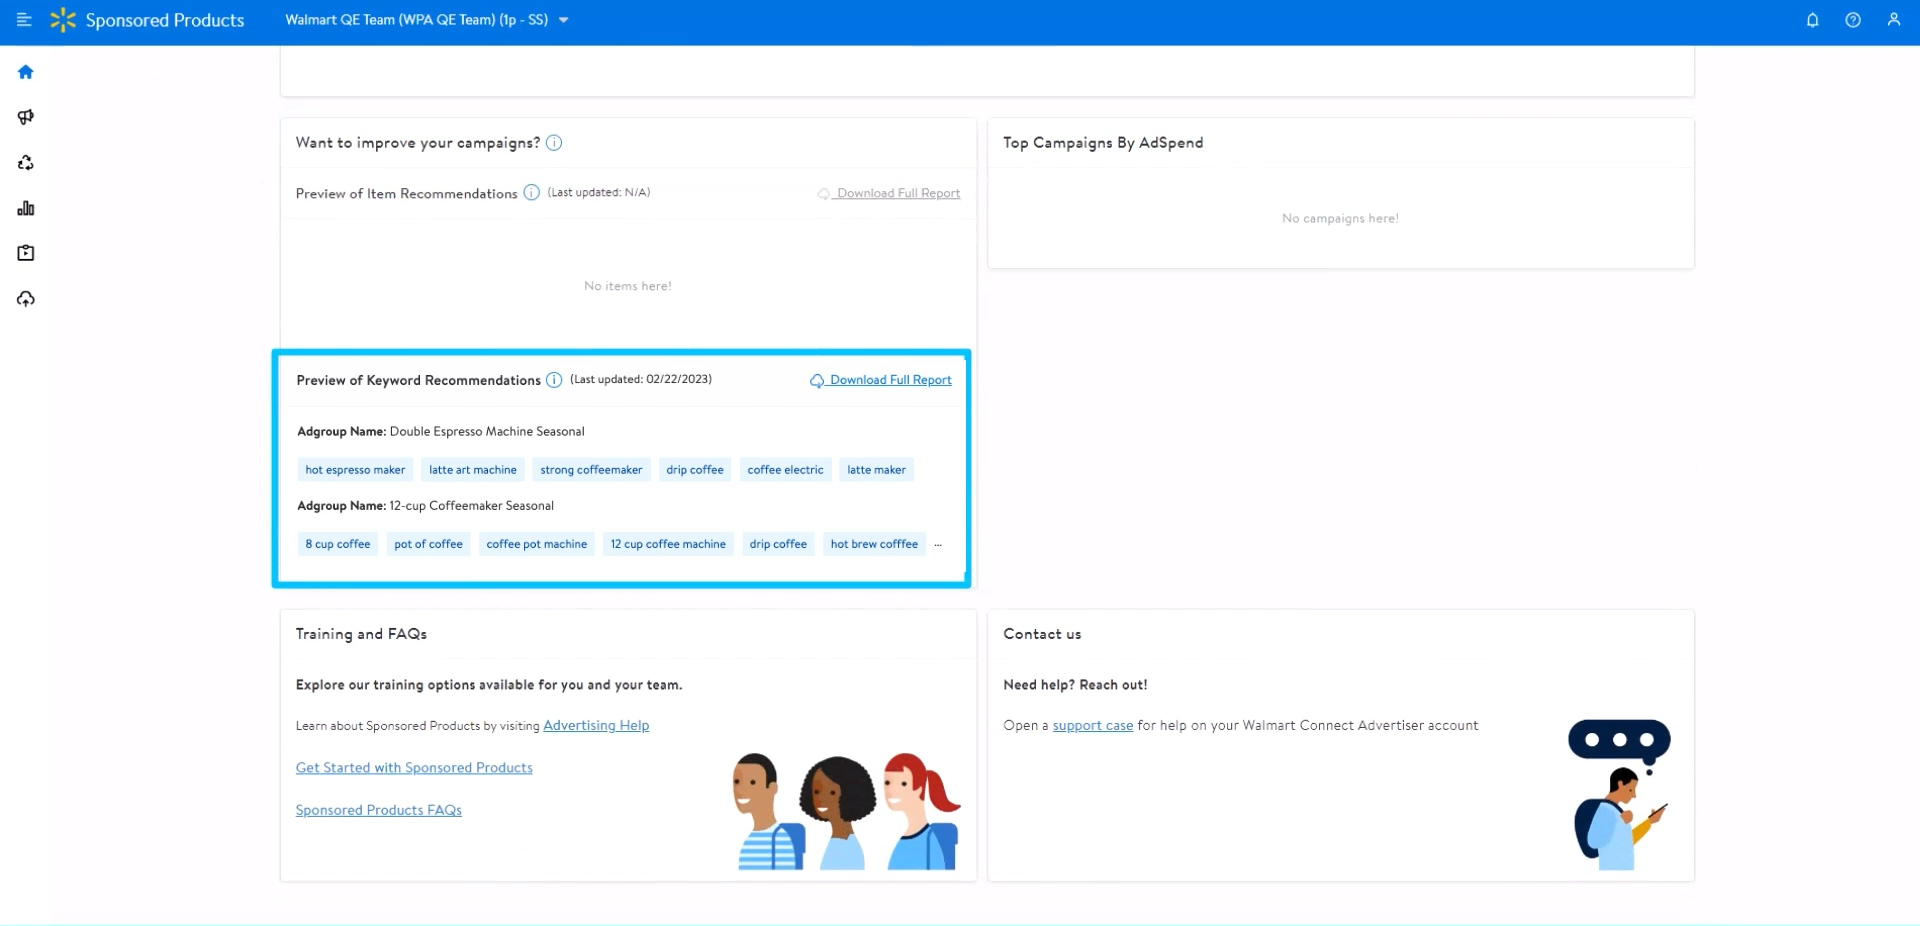This screenshot has width=1920, height=926.
Task: Select the 'hot espresso maker' keyword chip
Action: point(355,470)
